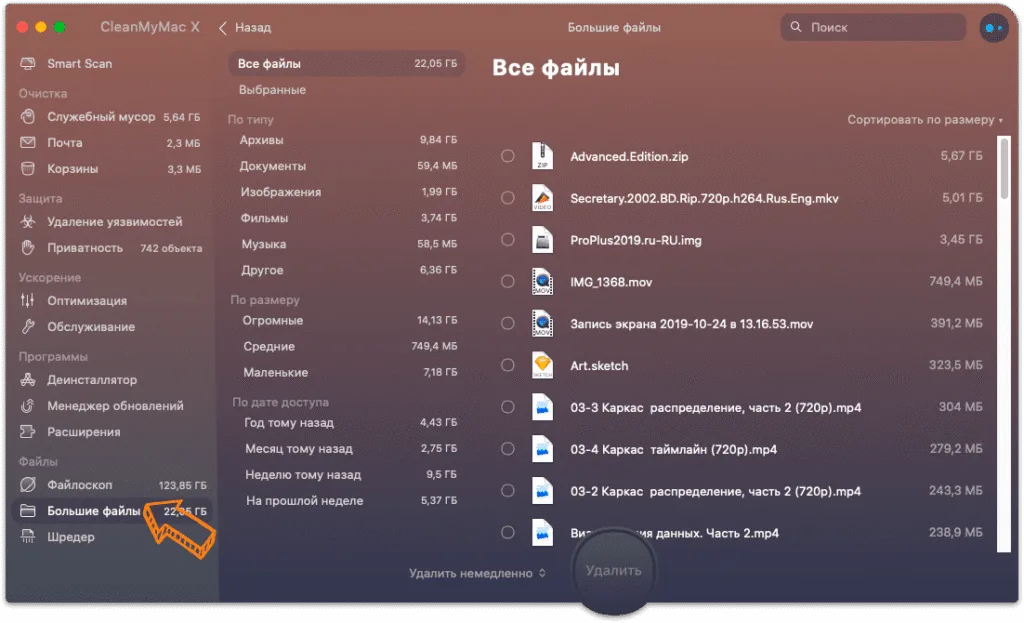Filter by Изображения type
The height and width of the screenshot is (623, 1024).
[347, 192]
